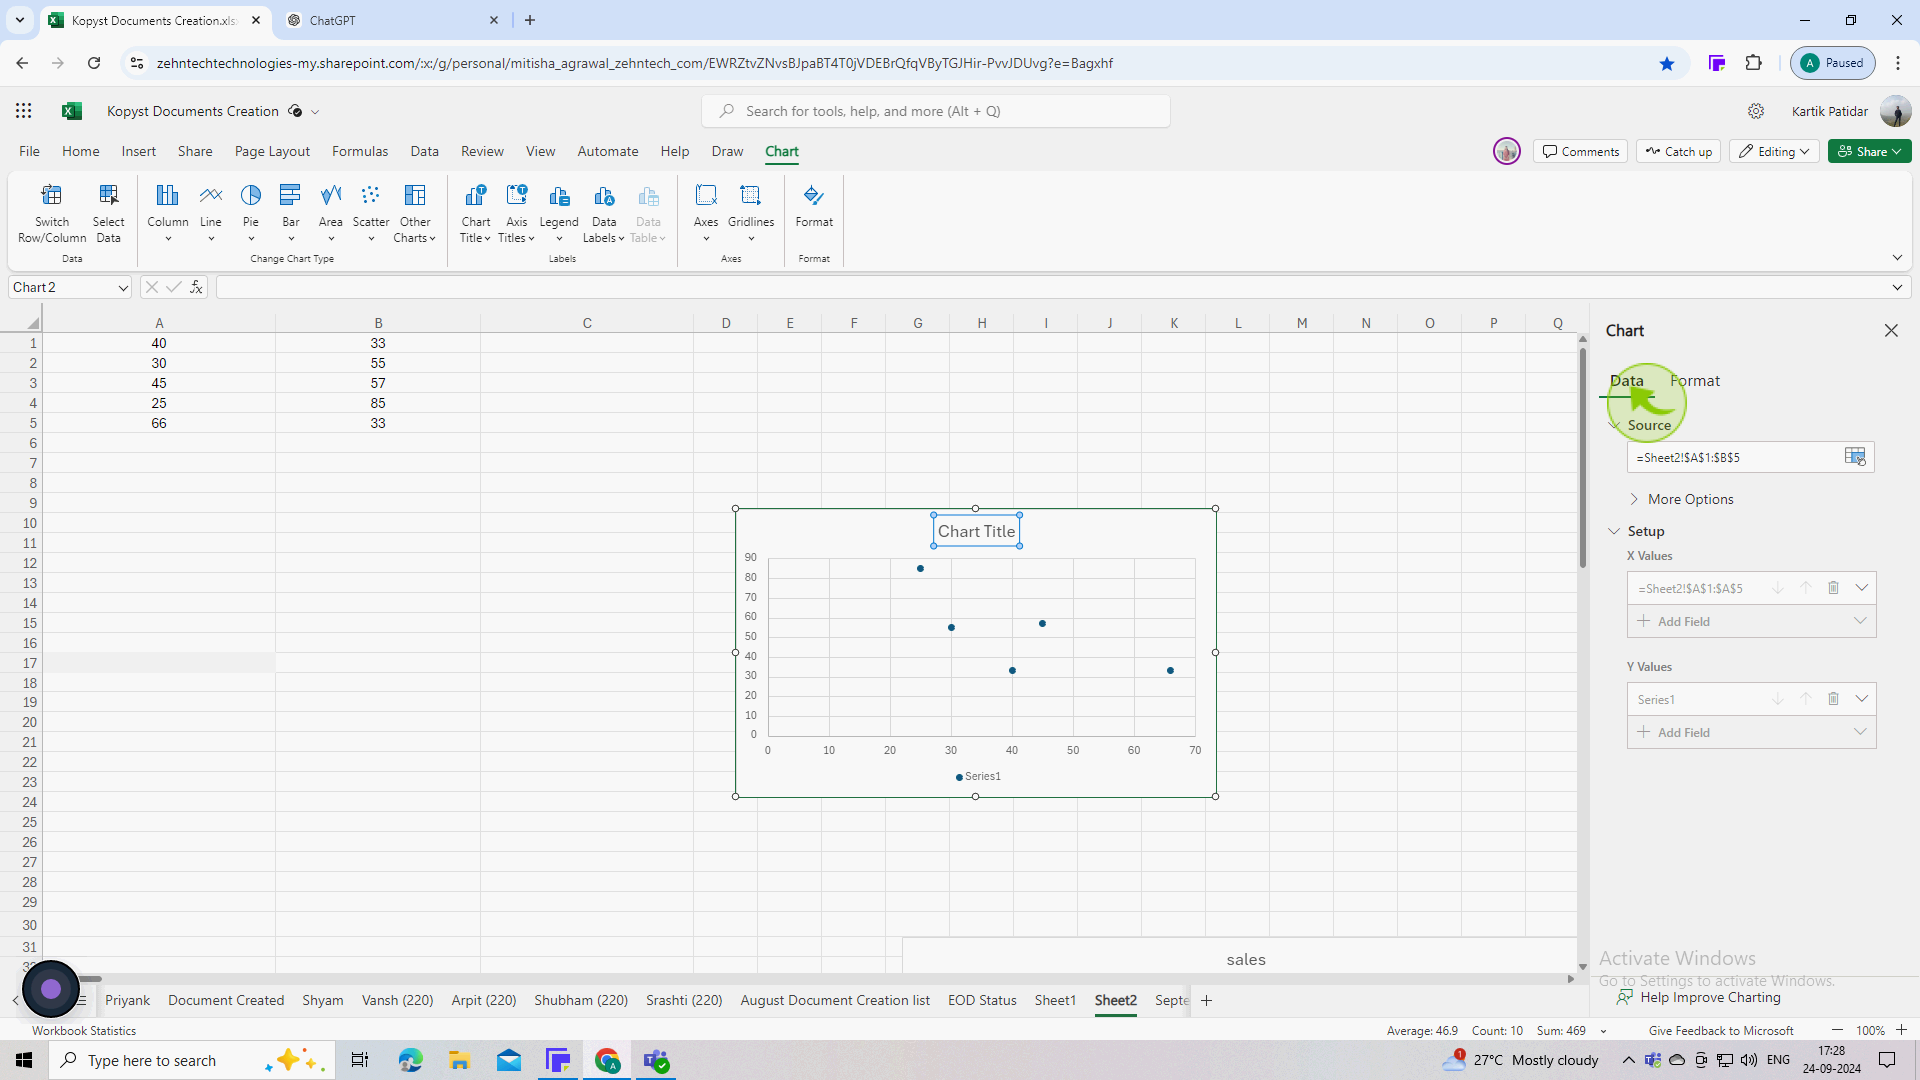The image size is (1920, 1080).
Task: Click the insert function fx icon
Action: (x=196, y=287)
